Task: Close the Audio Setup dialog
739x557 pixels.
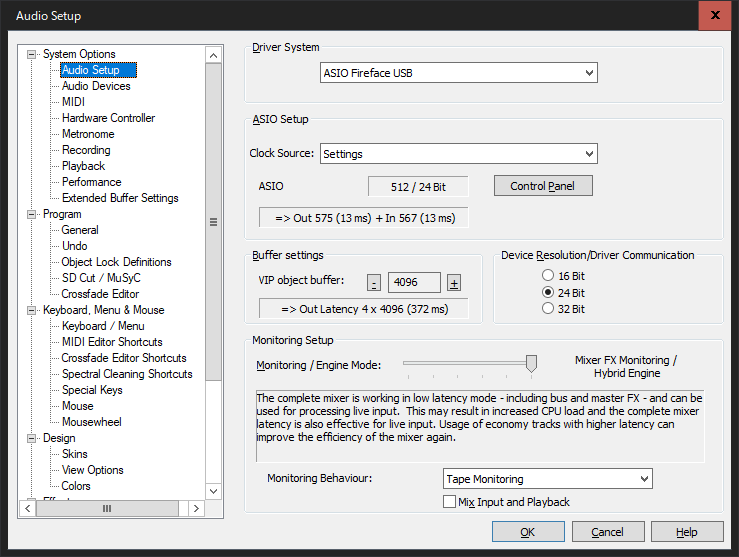Action: click(x=715, y=15)
